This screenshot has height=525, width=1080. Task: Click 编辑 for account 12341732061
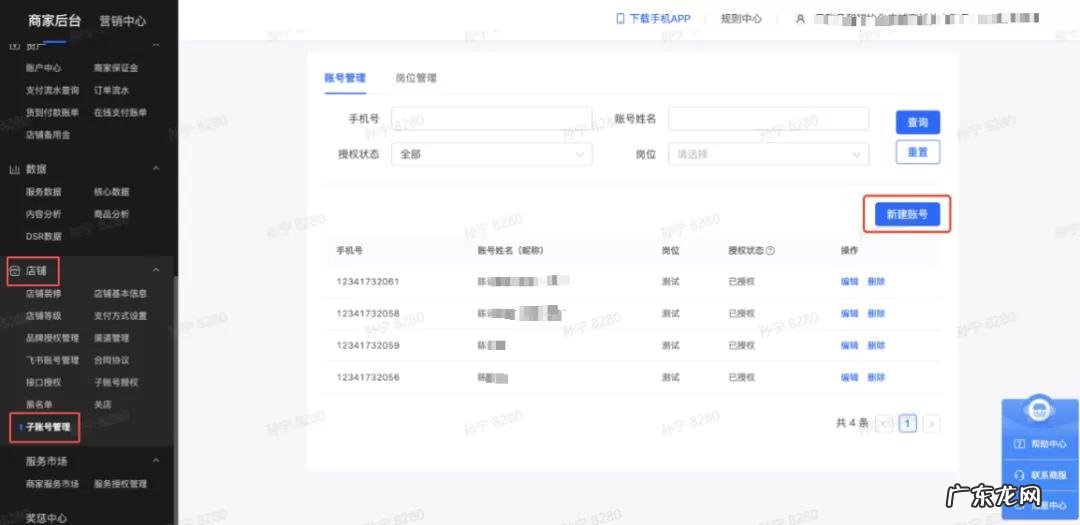[849, 282]
